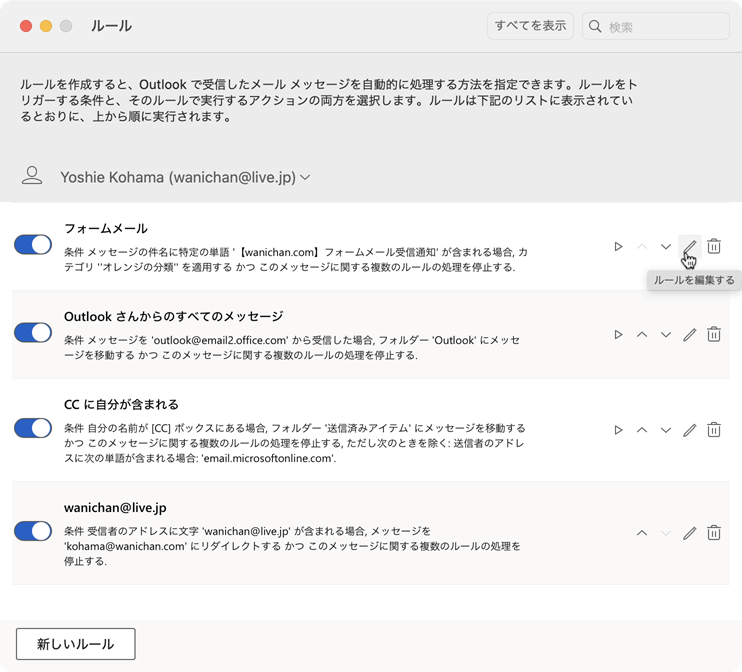742x672 pixels.
Task: Edit the CC に自分が含まれる rule
Action: (x=689, y=430)
